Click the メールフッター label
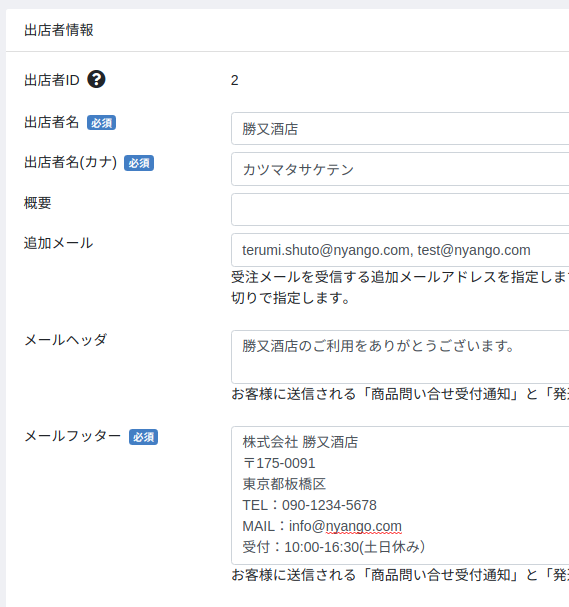The image size is (569, 607). pyautogui.click(x=73, y=436)
